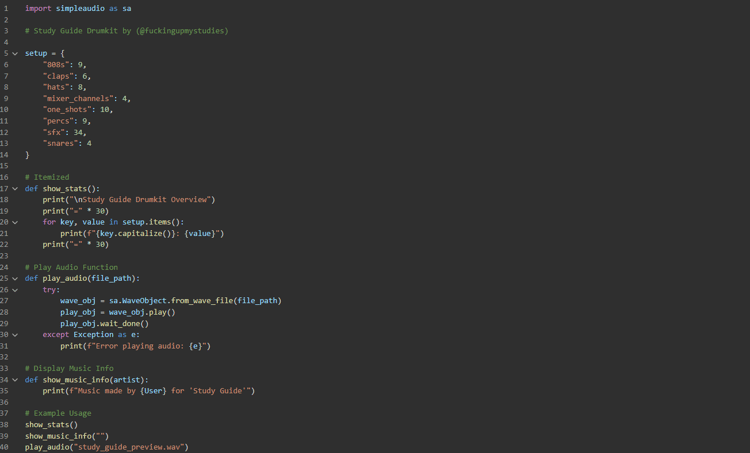
Task: Collapse the except block fold chevron
Action: [15, 335]
